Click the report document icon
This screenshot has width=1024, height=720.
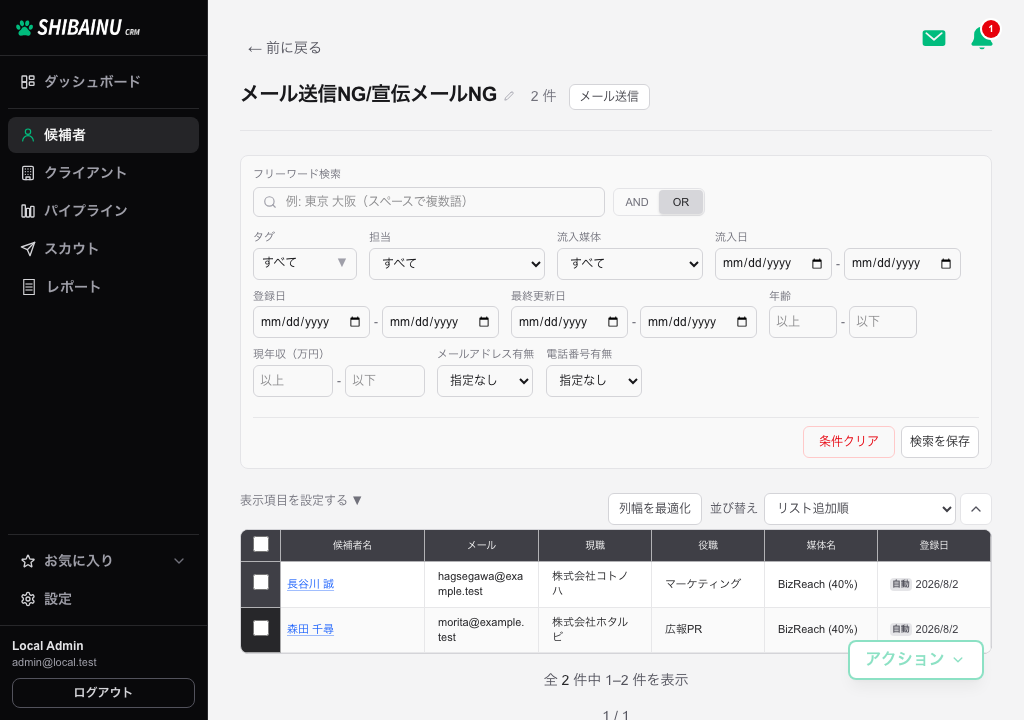pyautogui.click(x=29, y=287)
